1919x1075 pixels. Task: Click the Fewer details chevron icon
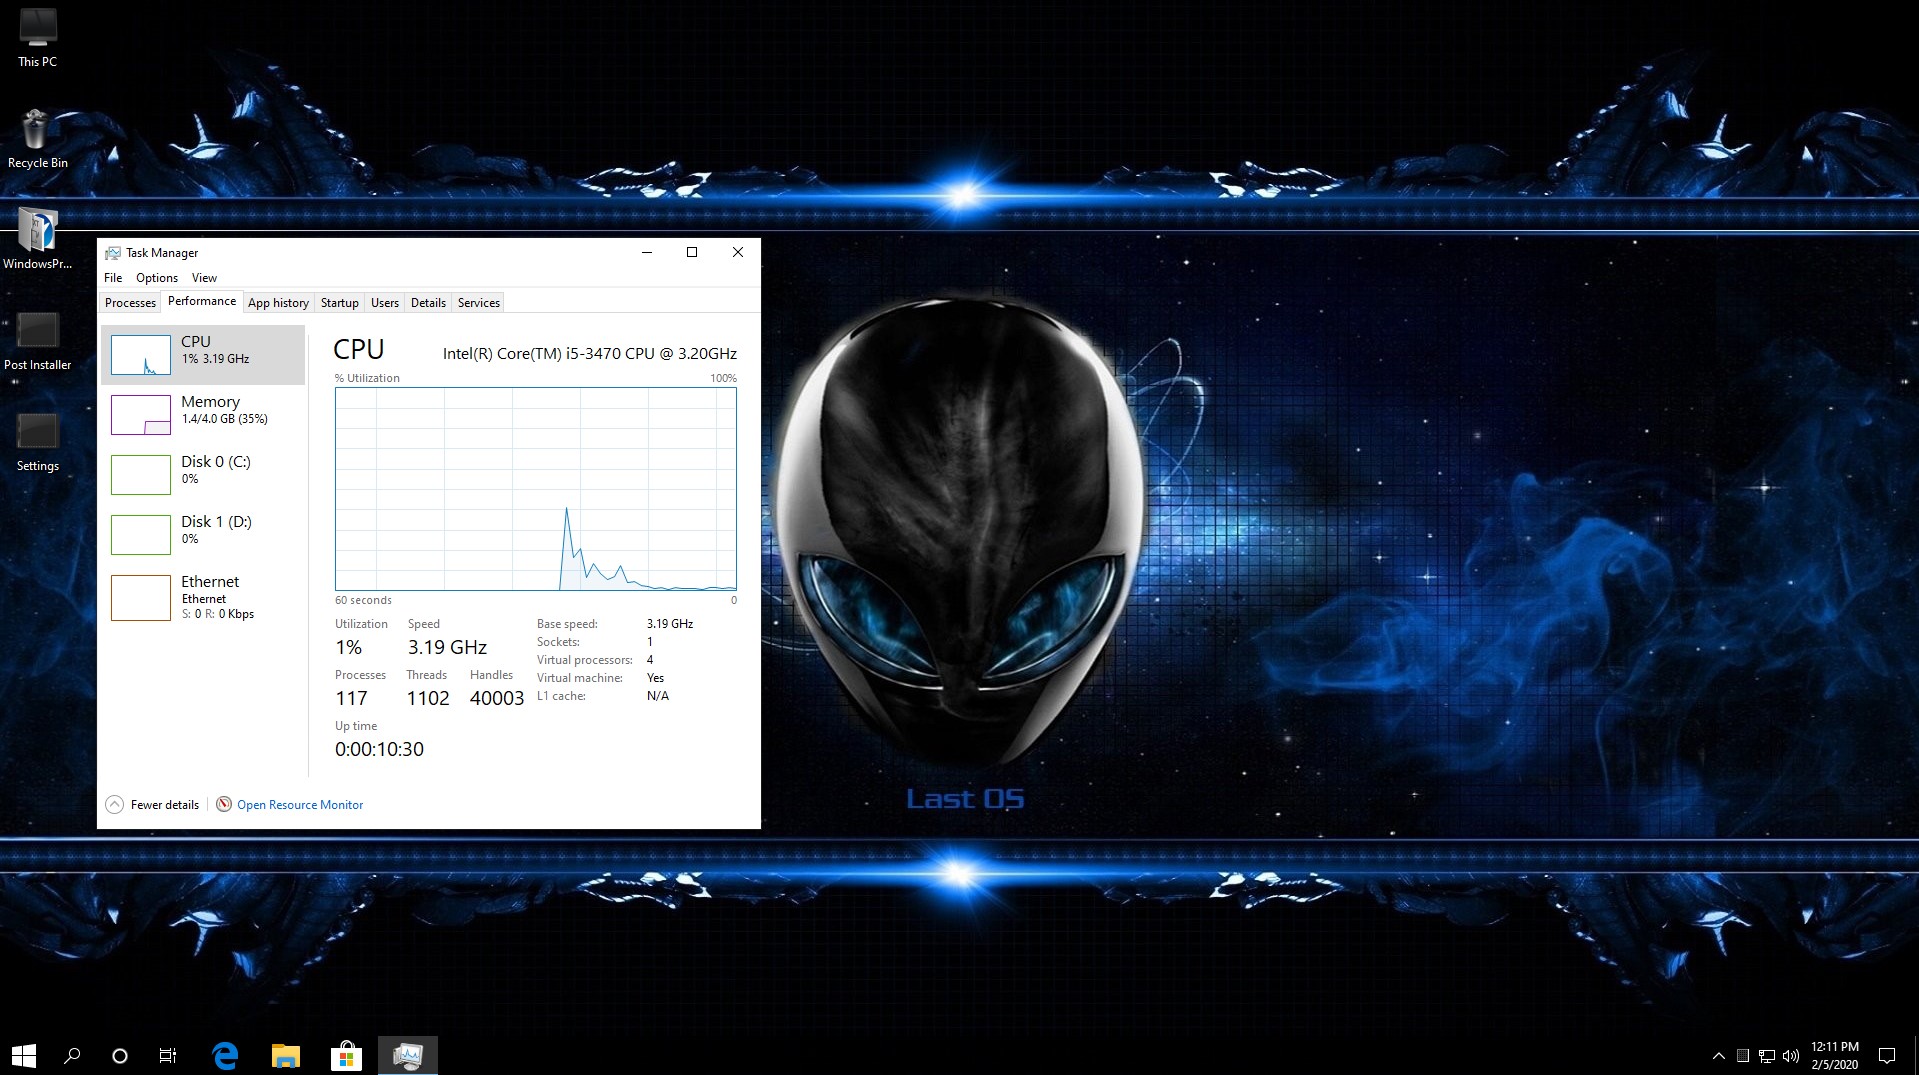point(115,805)
